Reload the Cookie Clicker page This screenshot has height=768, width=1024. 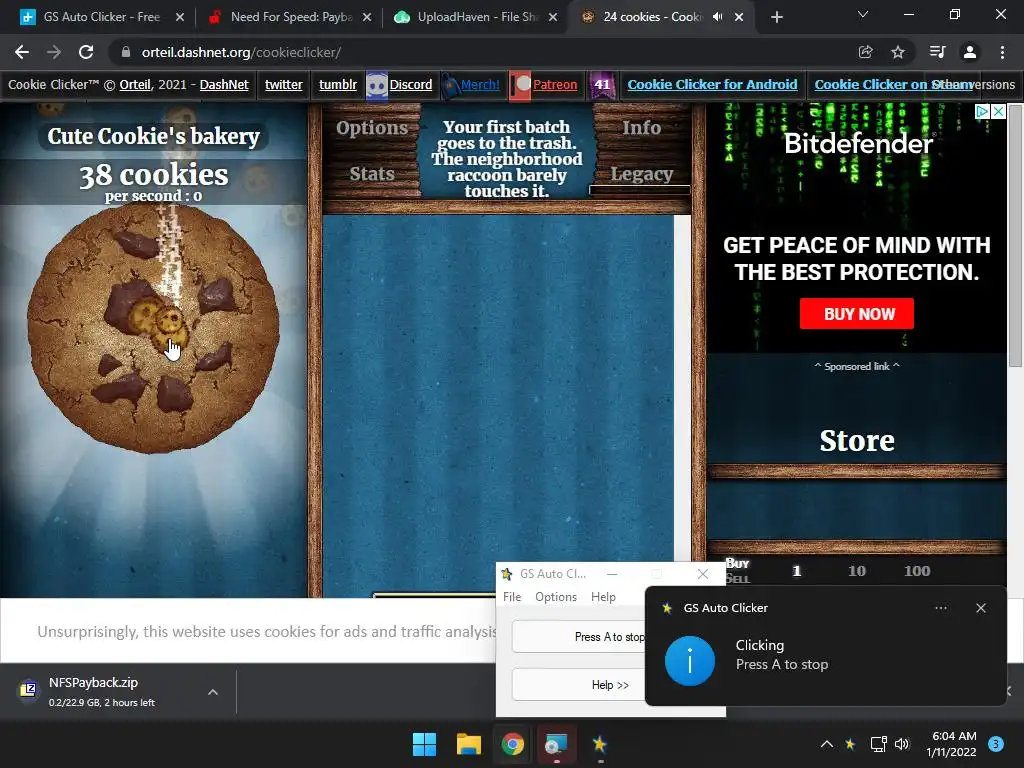pos(86,52)
